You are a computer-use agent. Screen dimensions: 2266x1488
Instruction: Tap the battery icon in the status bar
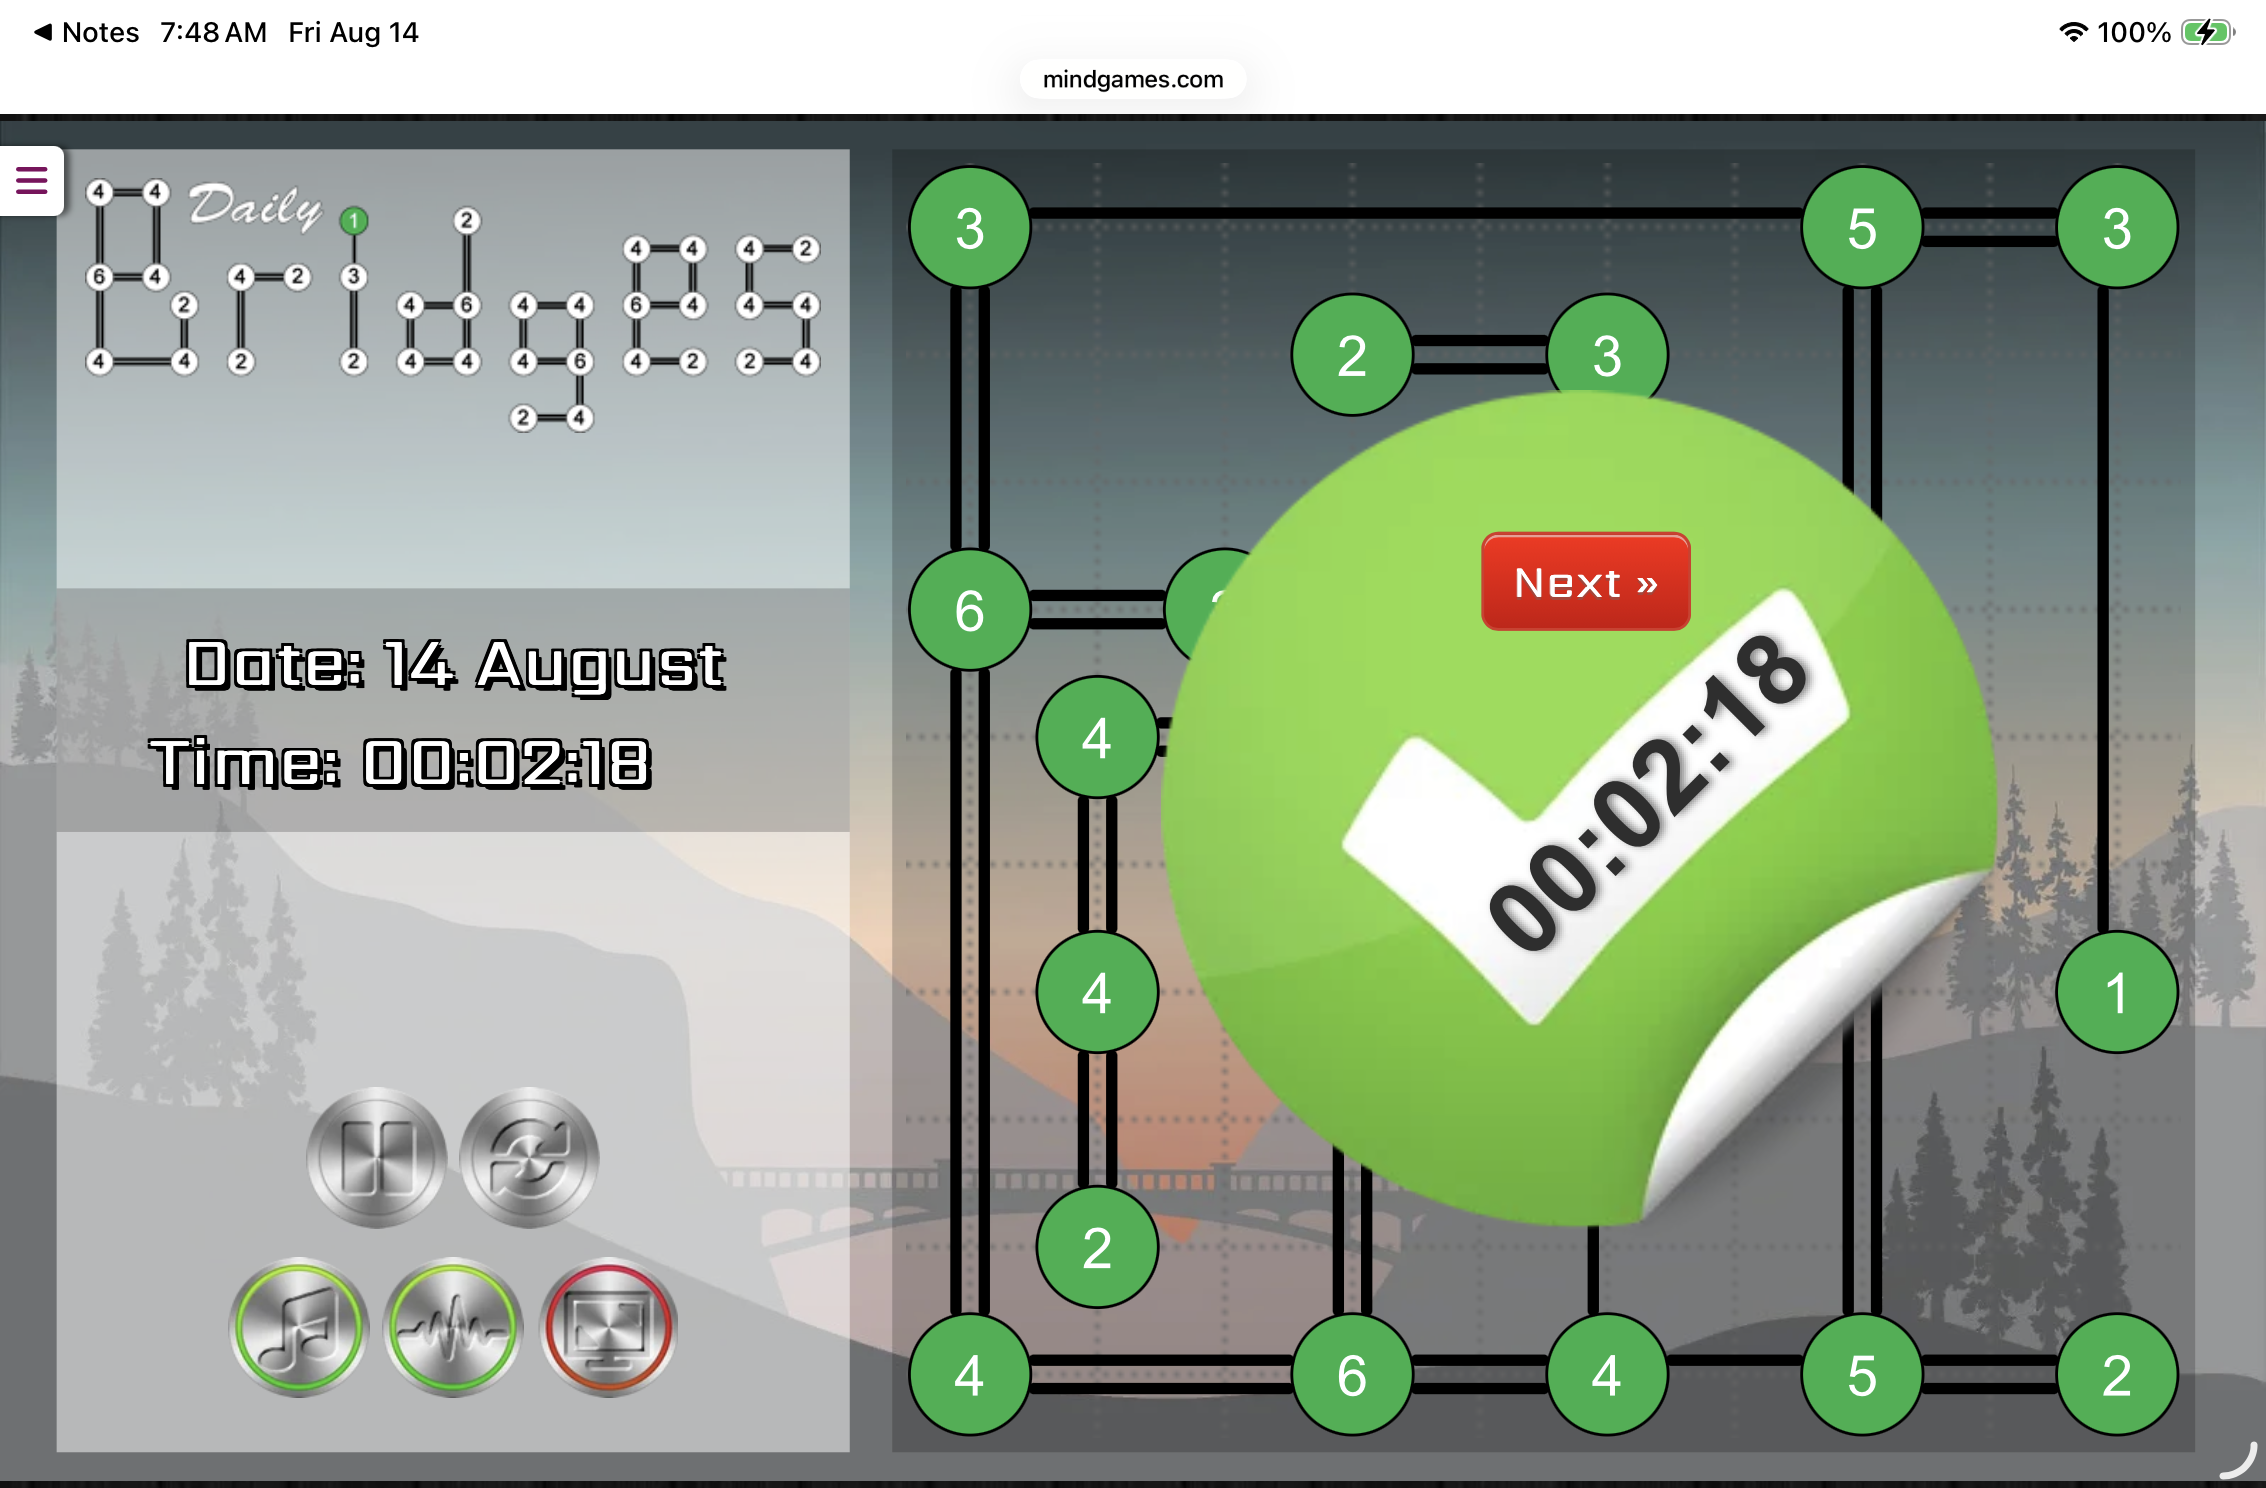click(2207, 32)
